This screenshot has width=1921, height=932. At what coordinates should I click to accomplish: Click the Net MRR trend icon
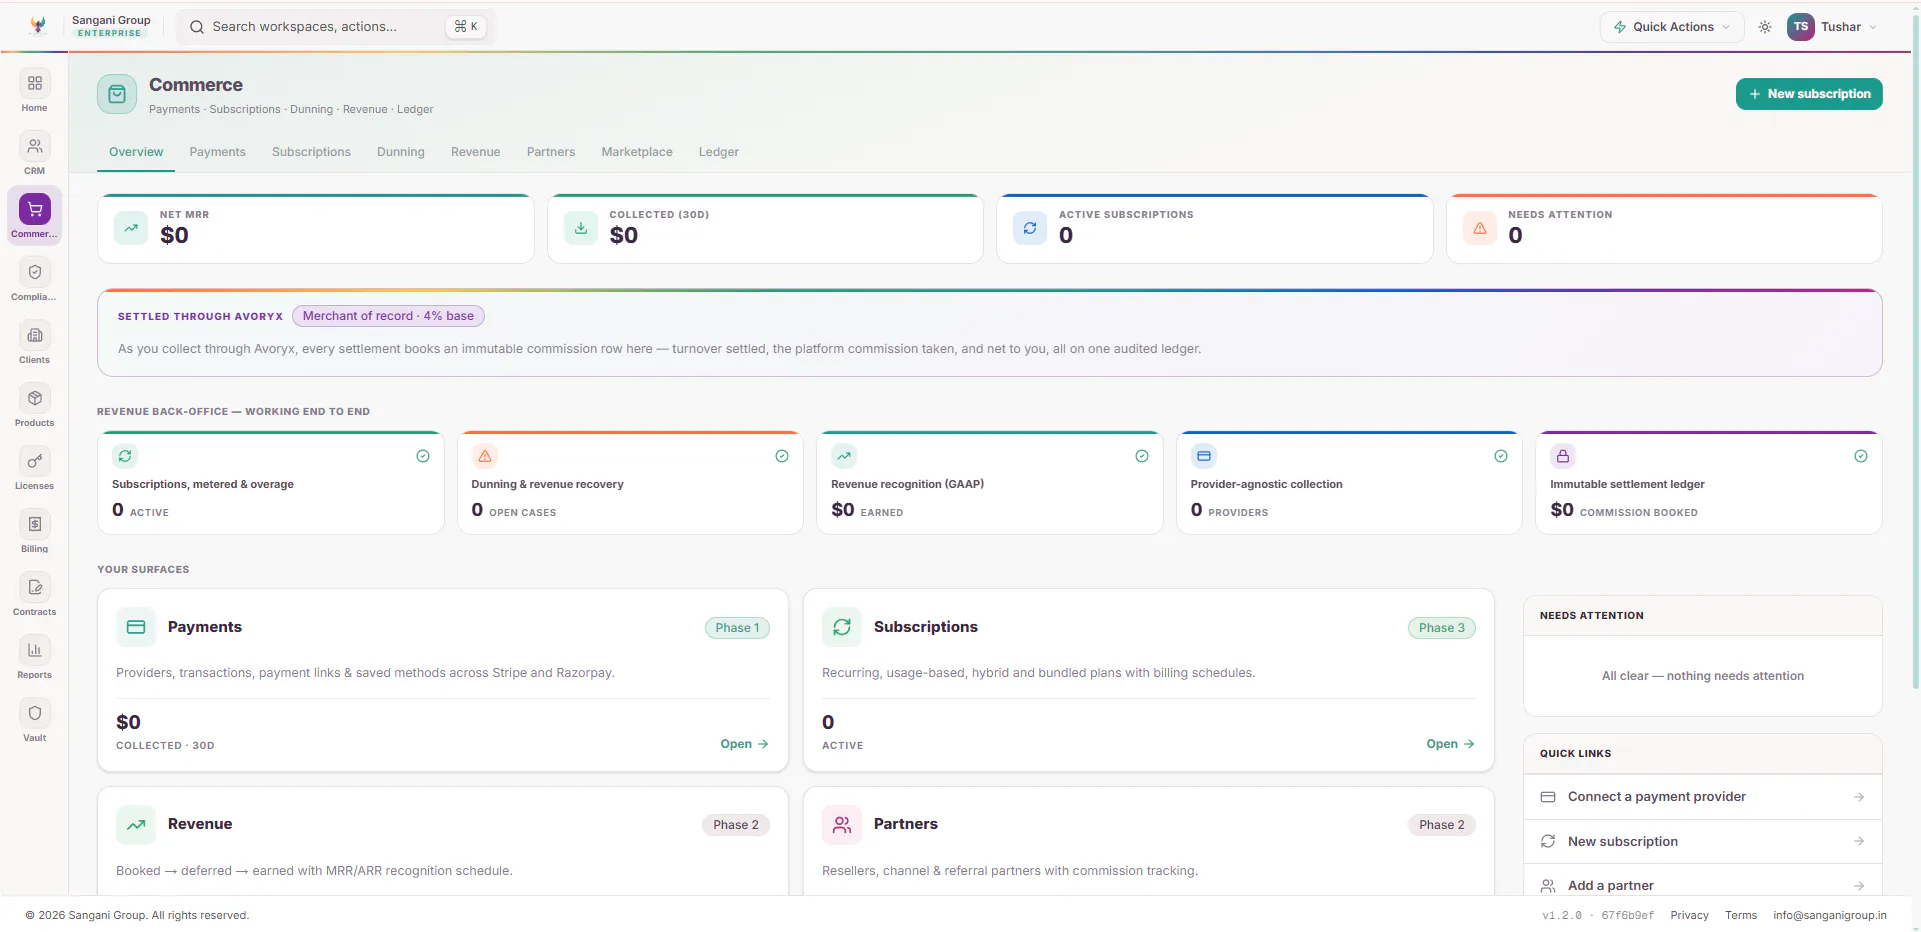pos(131,228)
